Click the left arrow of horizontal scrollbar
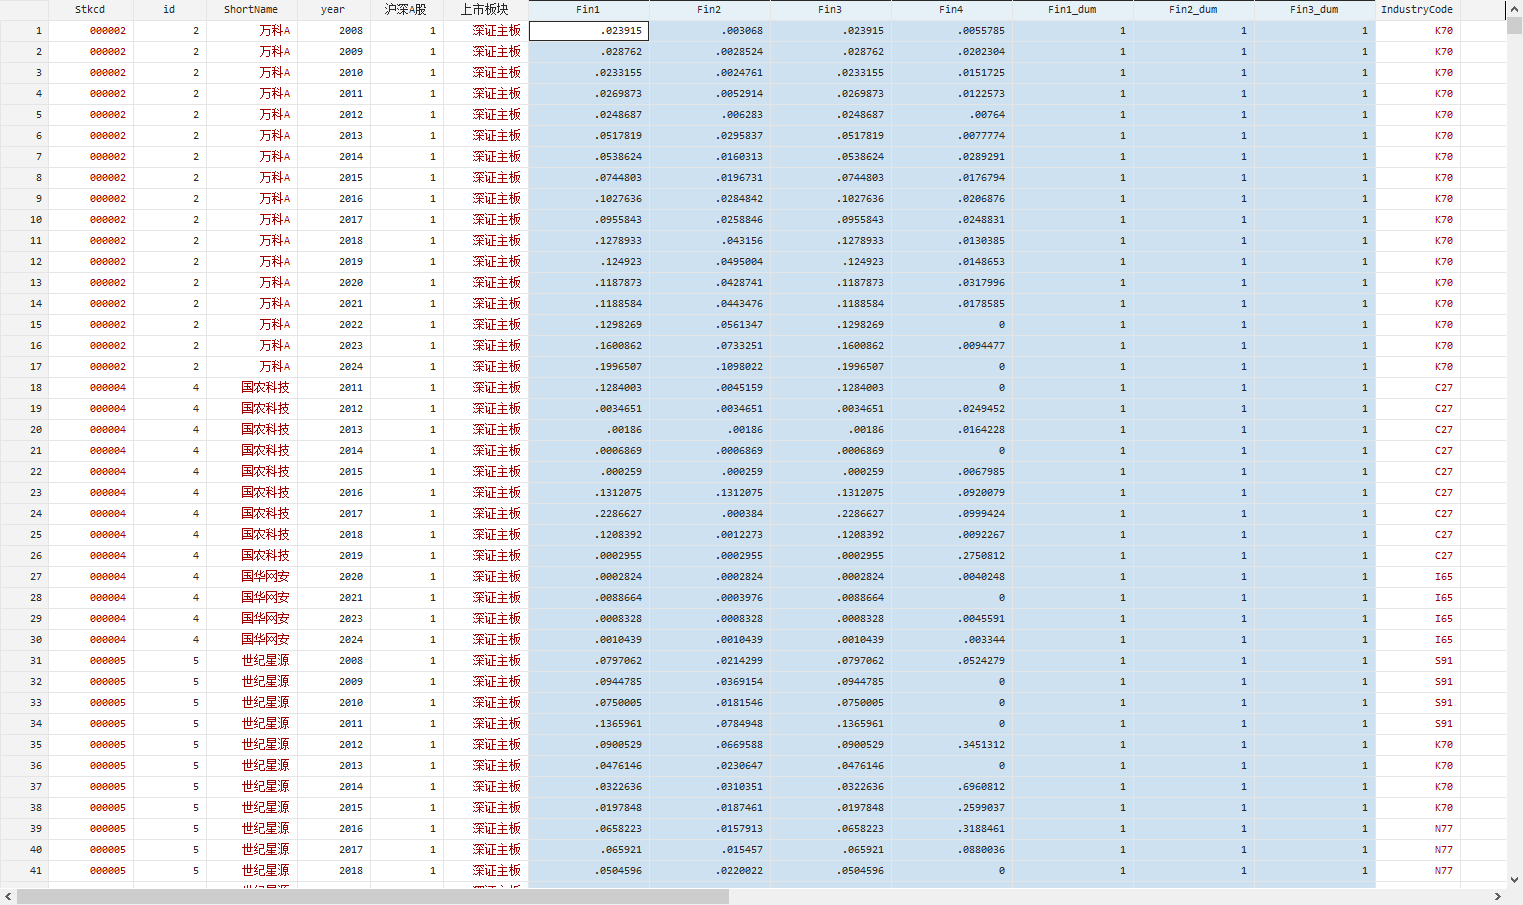Screen dimensions: 1523x905 [x=8, y=897]
